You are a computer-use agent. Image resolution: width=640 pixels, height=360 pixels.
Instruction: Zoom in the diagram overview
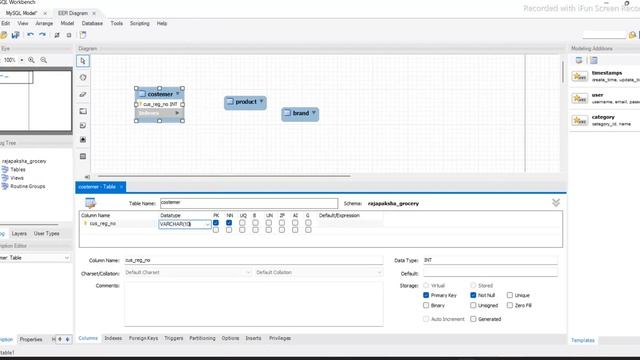(31, 60)
